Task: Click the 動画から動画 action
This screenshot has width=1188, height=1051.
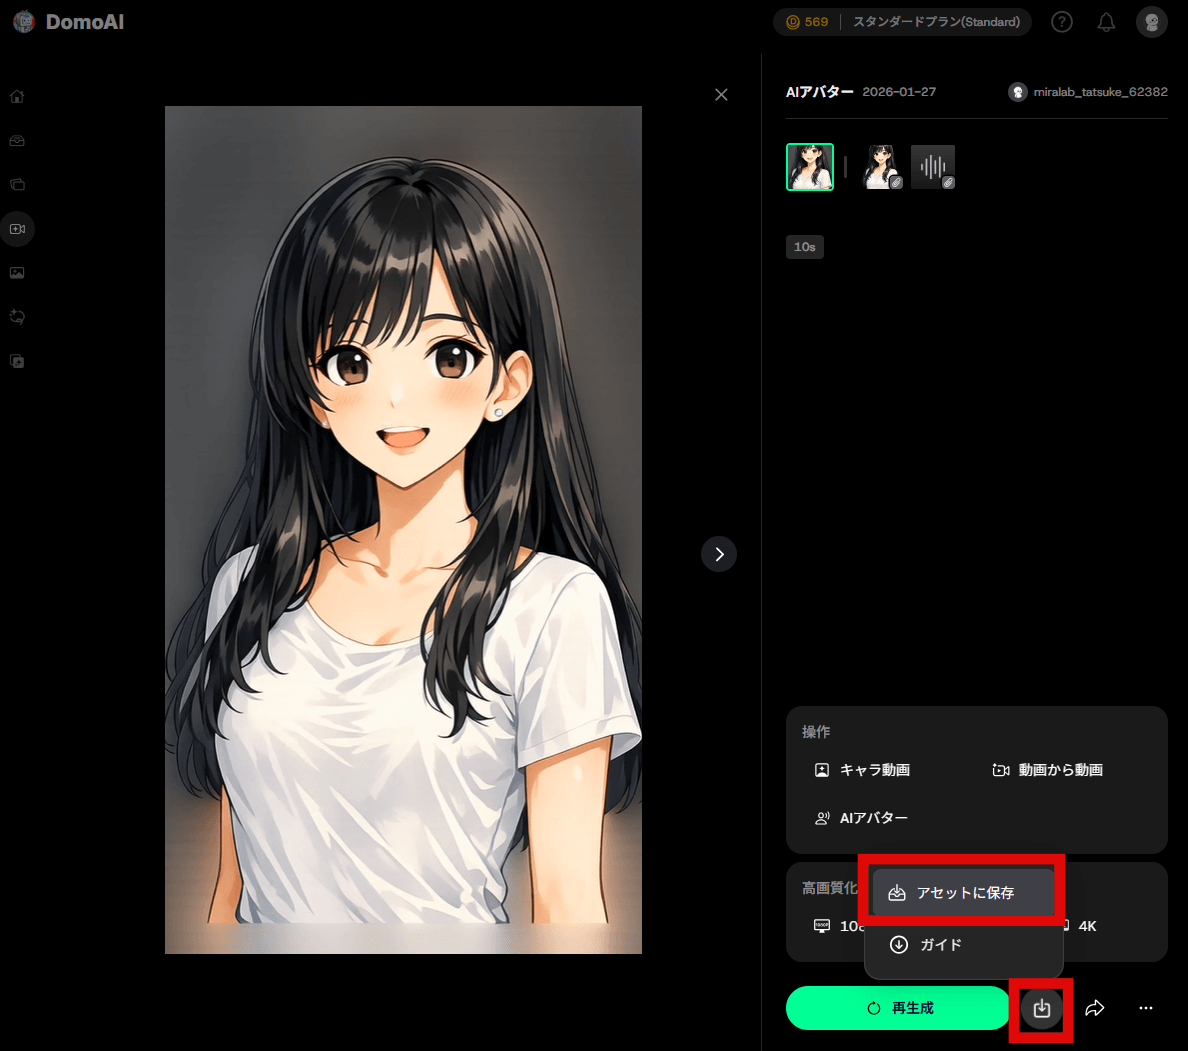Action: [1048, 770]
